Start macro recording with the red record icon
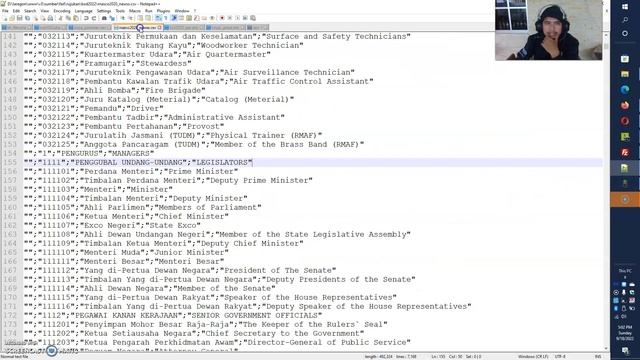This screenshot has width=640, height=360. pos(222,18)
